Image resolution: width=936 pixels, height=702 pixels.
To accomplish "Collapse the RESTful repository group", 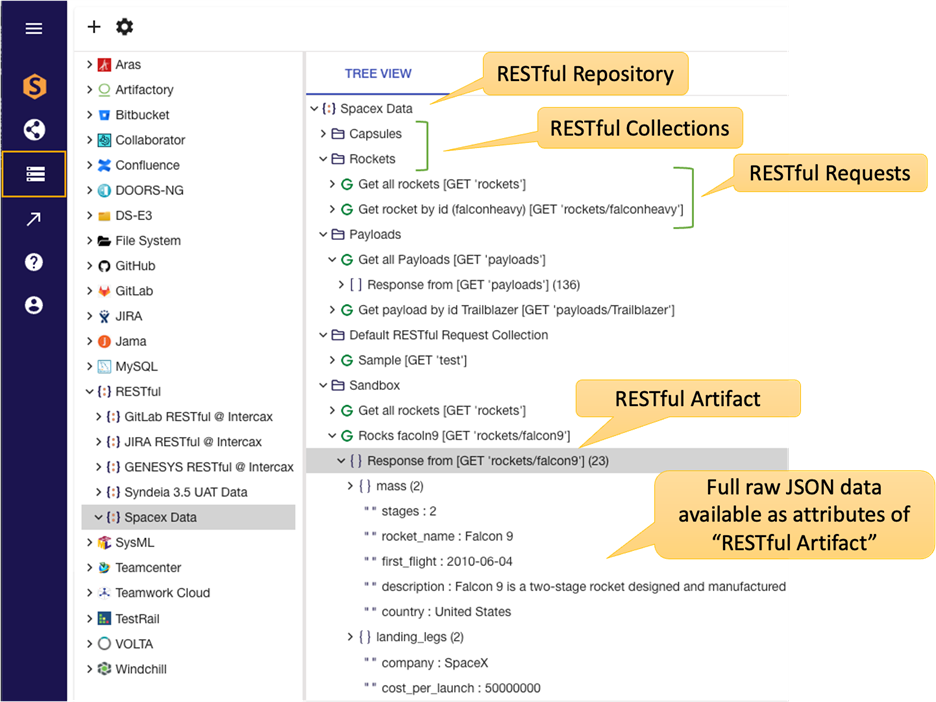I will (90, 392).
